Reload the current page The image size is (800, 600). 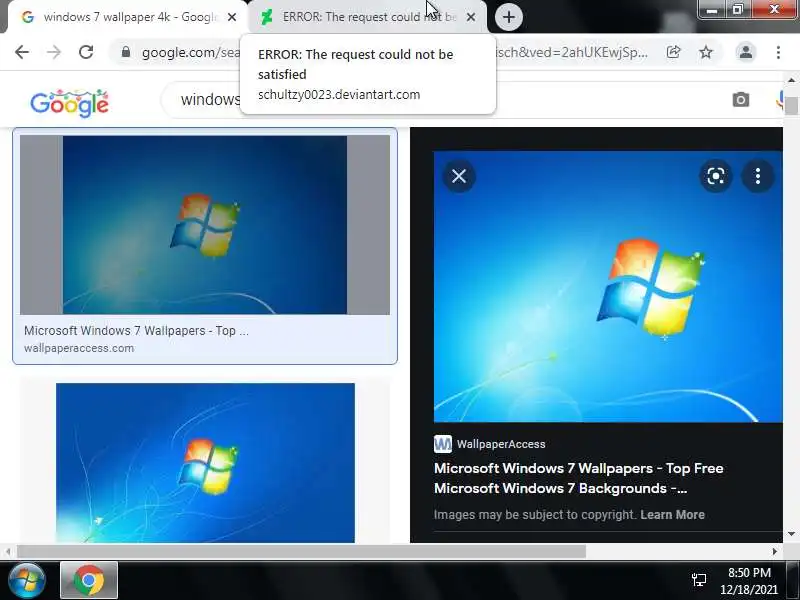pos(86,52)
